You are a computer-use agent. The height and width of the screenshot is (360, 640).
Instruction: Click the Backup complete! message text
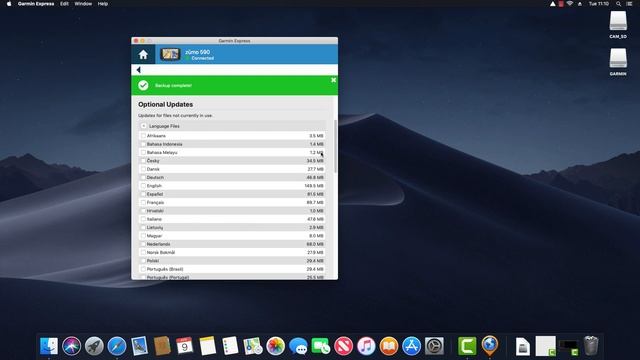pyautogui.click(x=173, y=85)
